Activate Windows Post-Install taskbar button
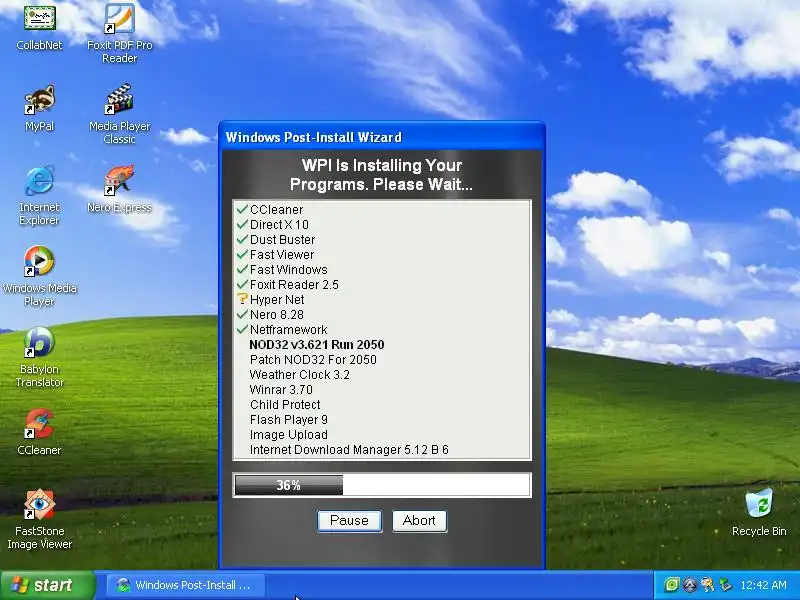This screenshot has width=800, height=600. click(x=186, y=585)
